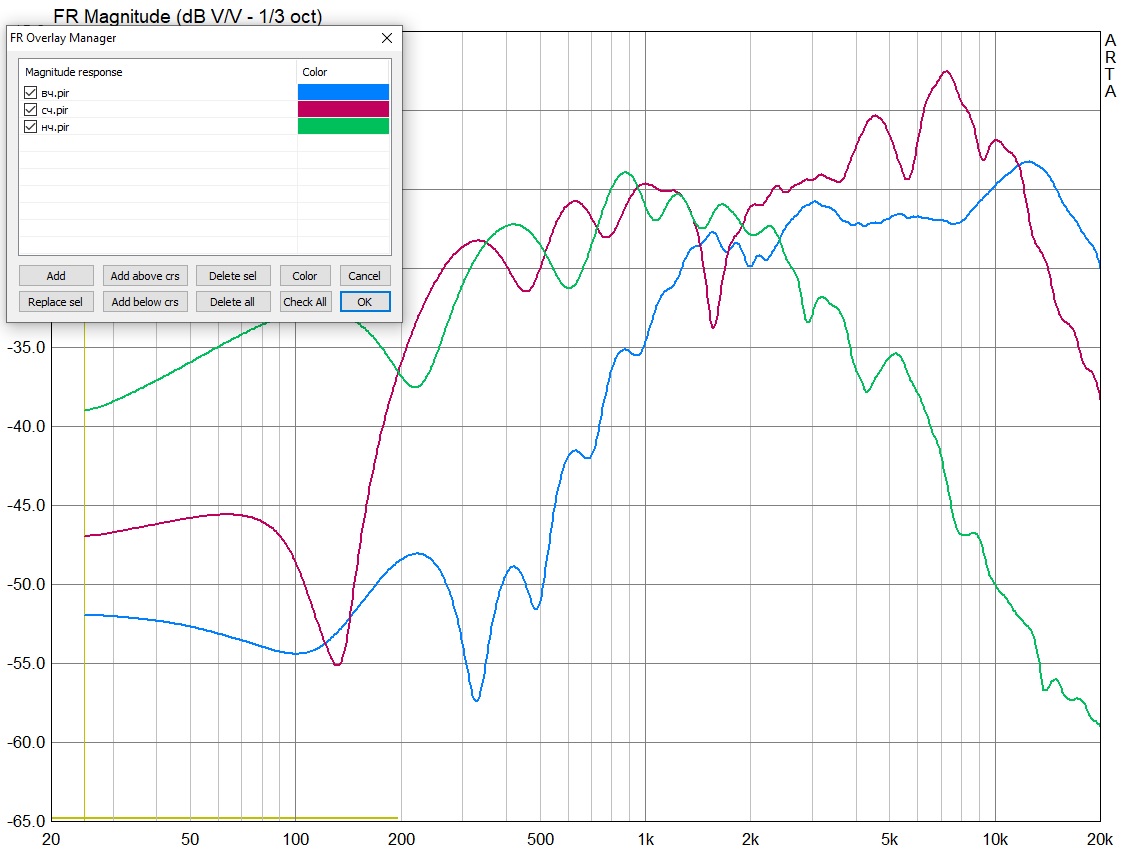Click the -65.0 y-axis label
Image resolution: width=1121 pixels, height=856 pixels.
26,821
